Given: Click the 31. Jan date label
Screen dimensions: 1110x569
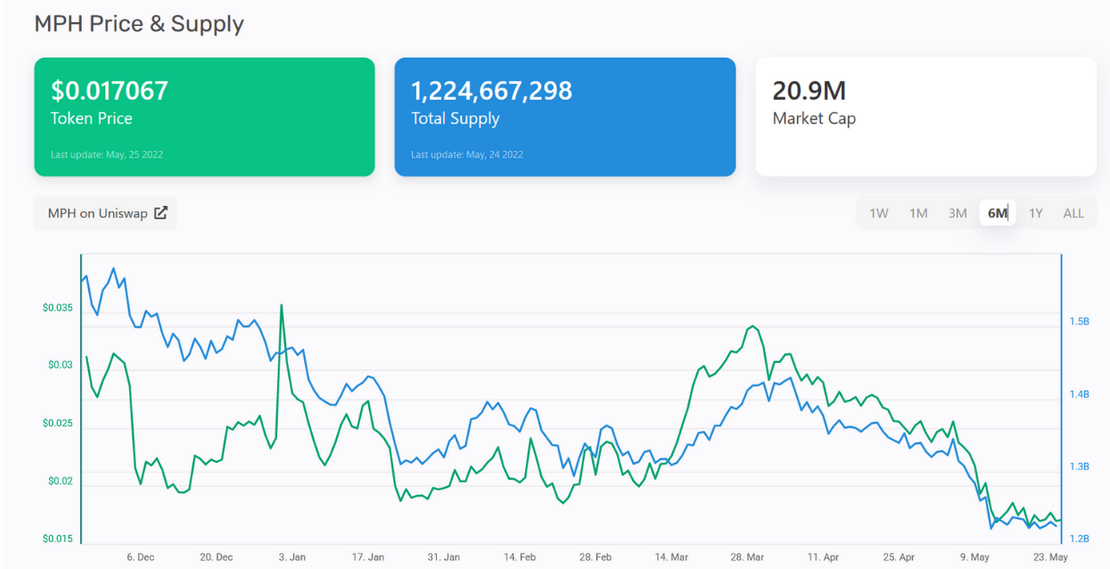Looking at the screenshot, I should [443, 558].
